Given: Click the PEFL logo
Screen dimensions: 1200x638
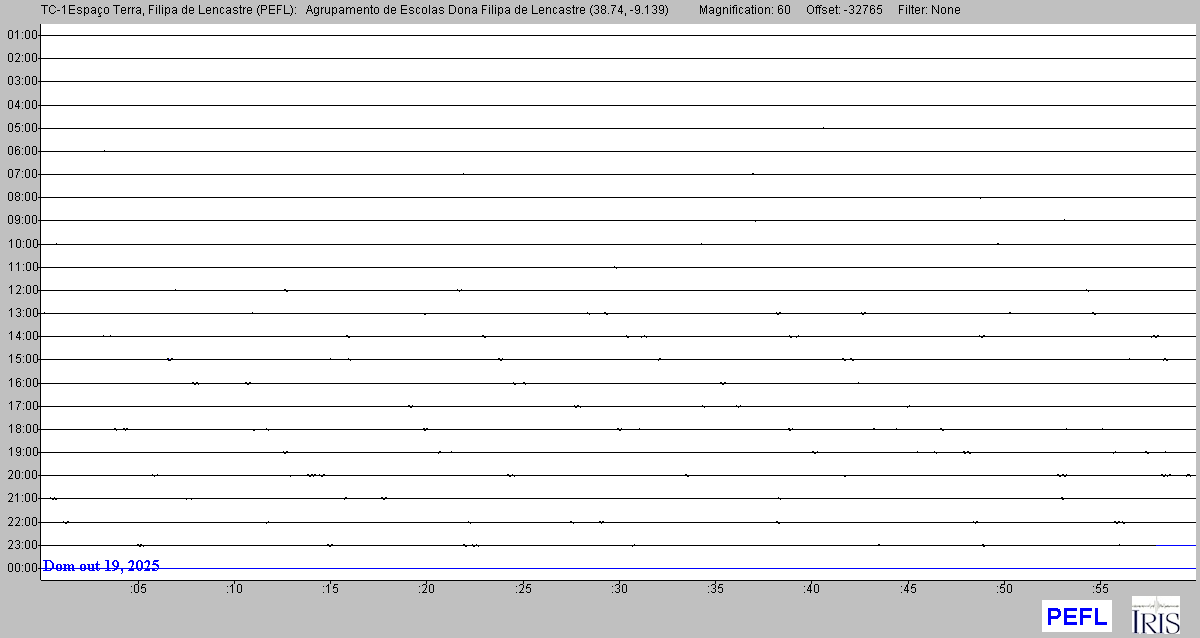Looking at the screenshot, I should tap(1076, 616).
